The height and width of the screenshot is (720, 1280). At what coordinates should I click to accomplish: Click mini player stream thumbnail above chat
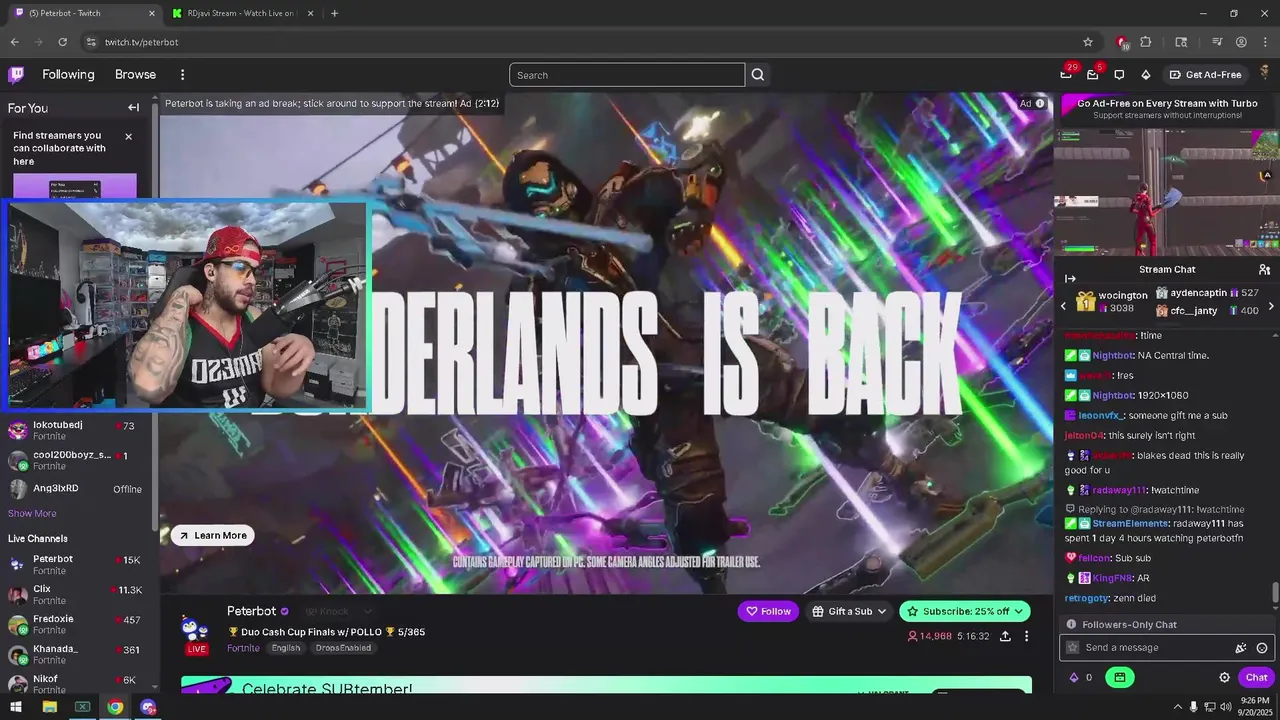tap(1167, 192)
